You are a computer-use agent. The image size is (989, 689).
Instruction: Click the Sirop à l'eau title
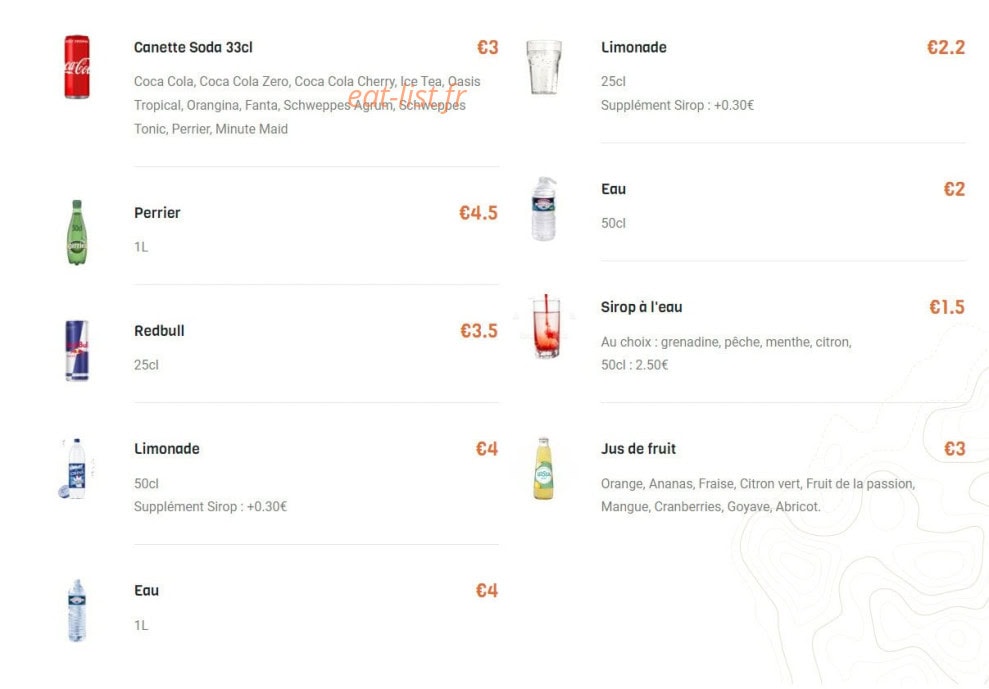coord(641,307)
